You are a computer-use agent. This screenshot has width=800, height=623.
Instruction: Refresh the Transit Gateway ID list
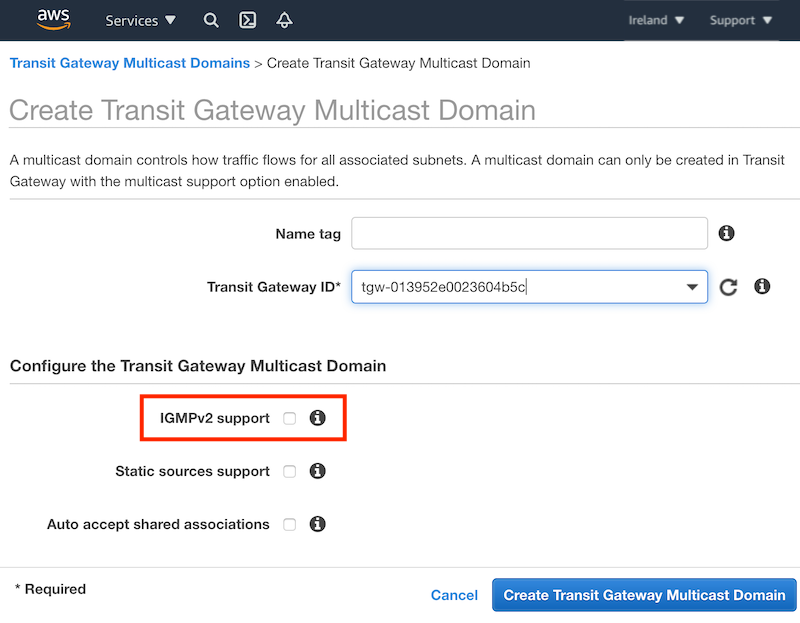click(x=728, y=287)
